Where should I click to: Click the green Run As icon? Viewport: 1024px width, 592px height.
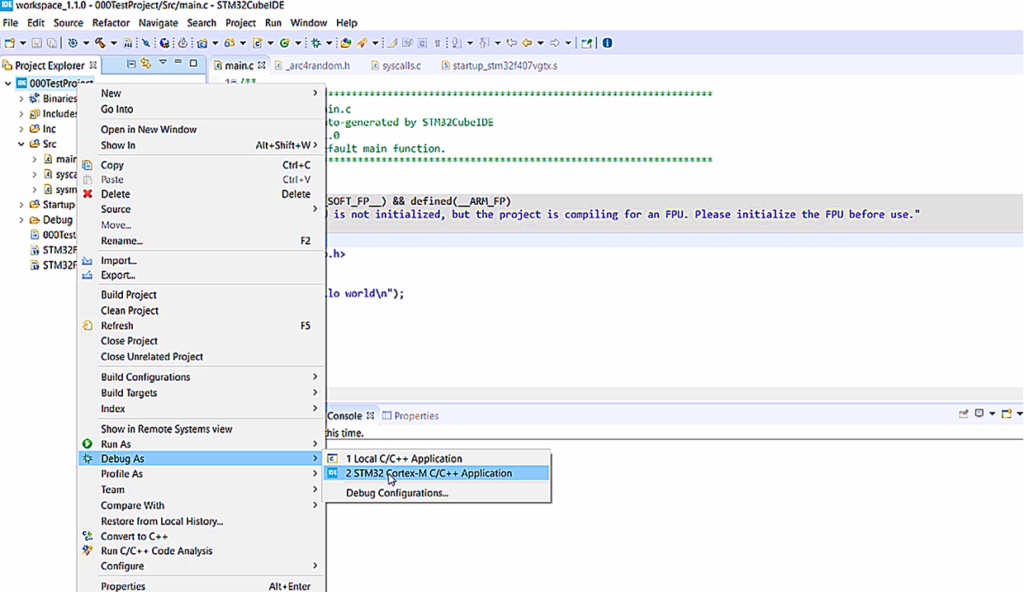click(x=88, y=444)
